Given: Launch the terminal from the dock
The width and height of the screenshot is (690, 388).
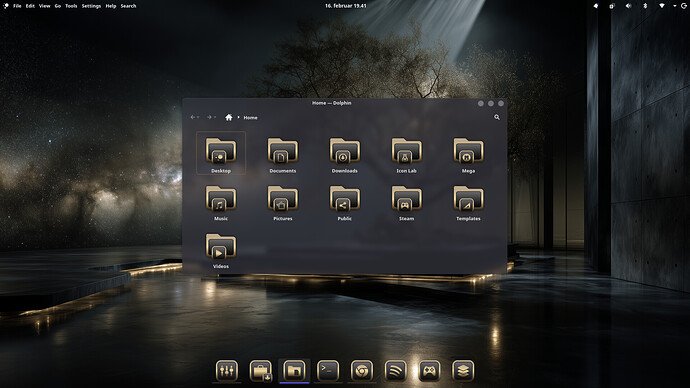Looking at the screenshot, I should click(328, 371).
